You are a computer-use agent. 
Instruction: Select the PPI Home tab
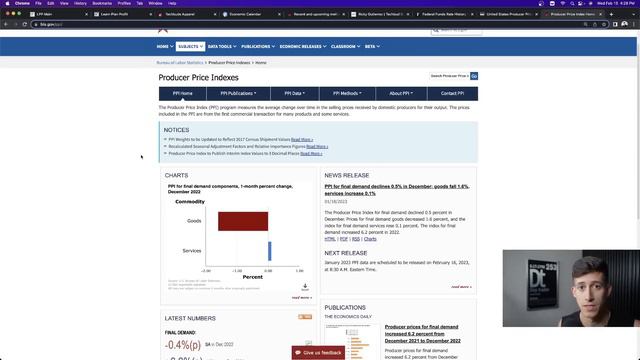[182, 93]
